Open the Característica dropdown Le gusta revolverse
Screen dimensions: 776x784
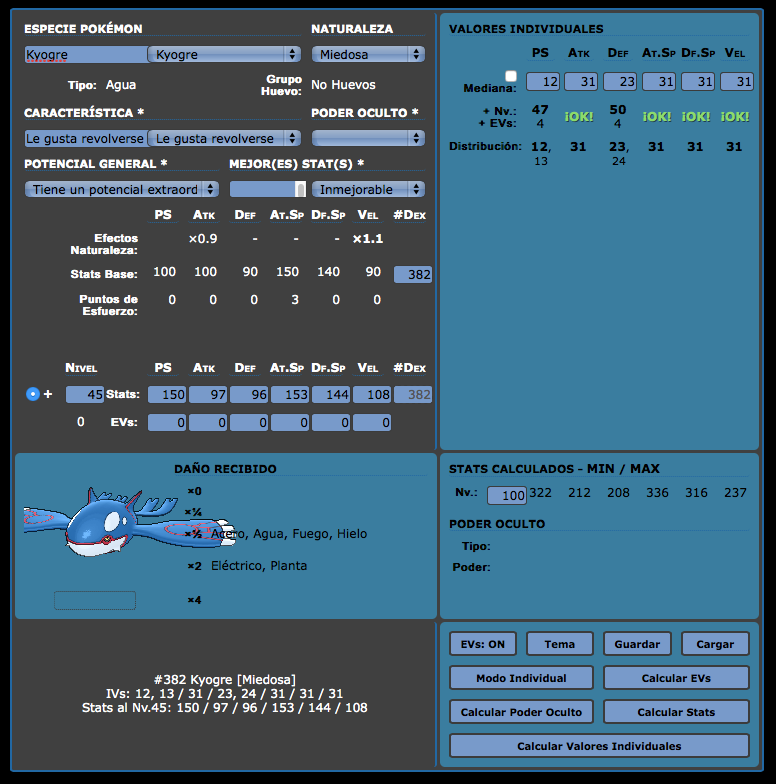[x=224, y=138]
